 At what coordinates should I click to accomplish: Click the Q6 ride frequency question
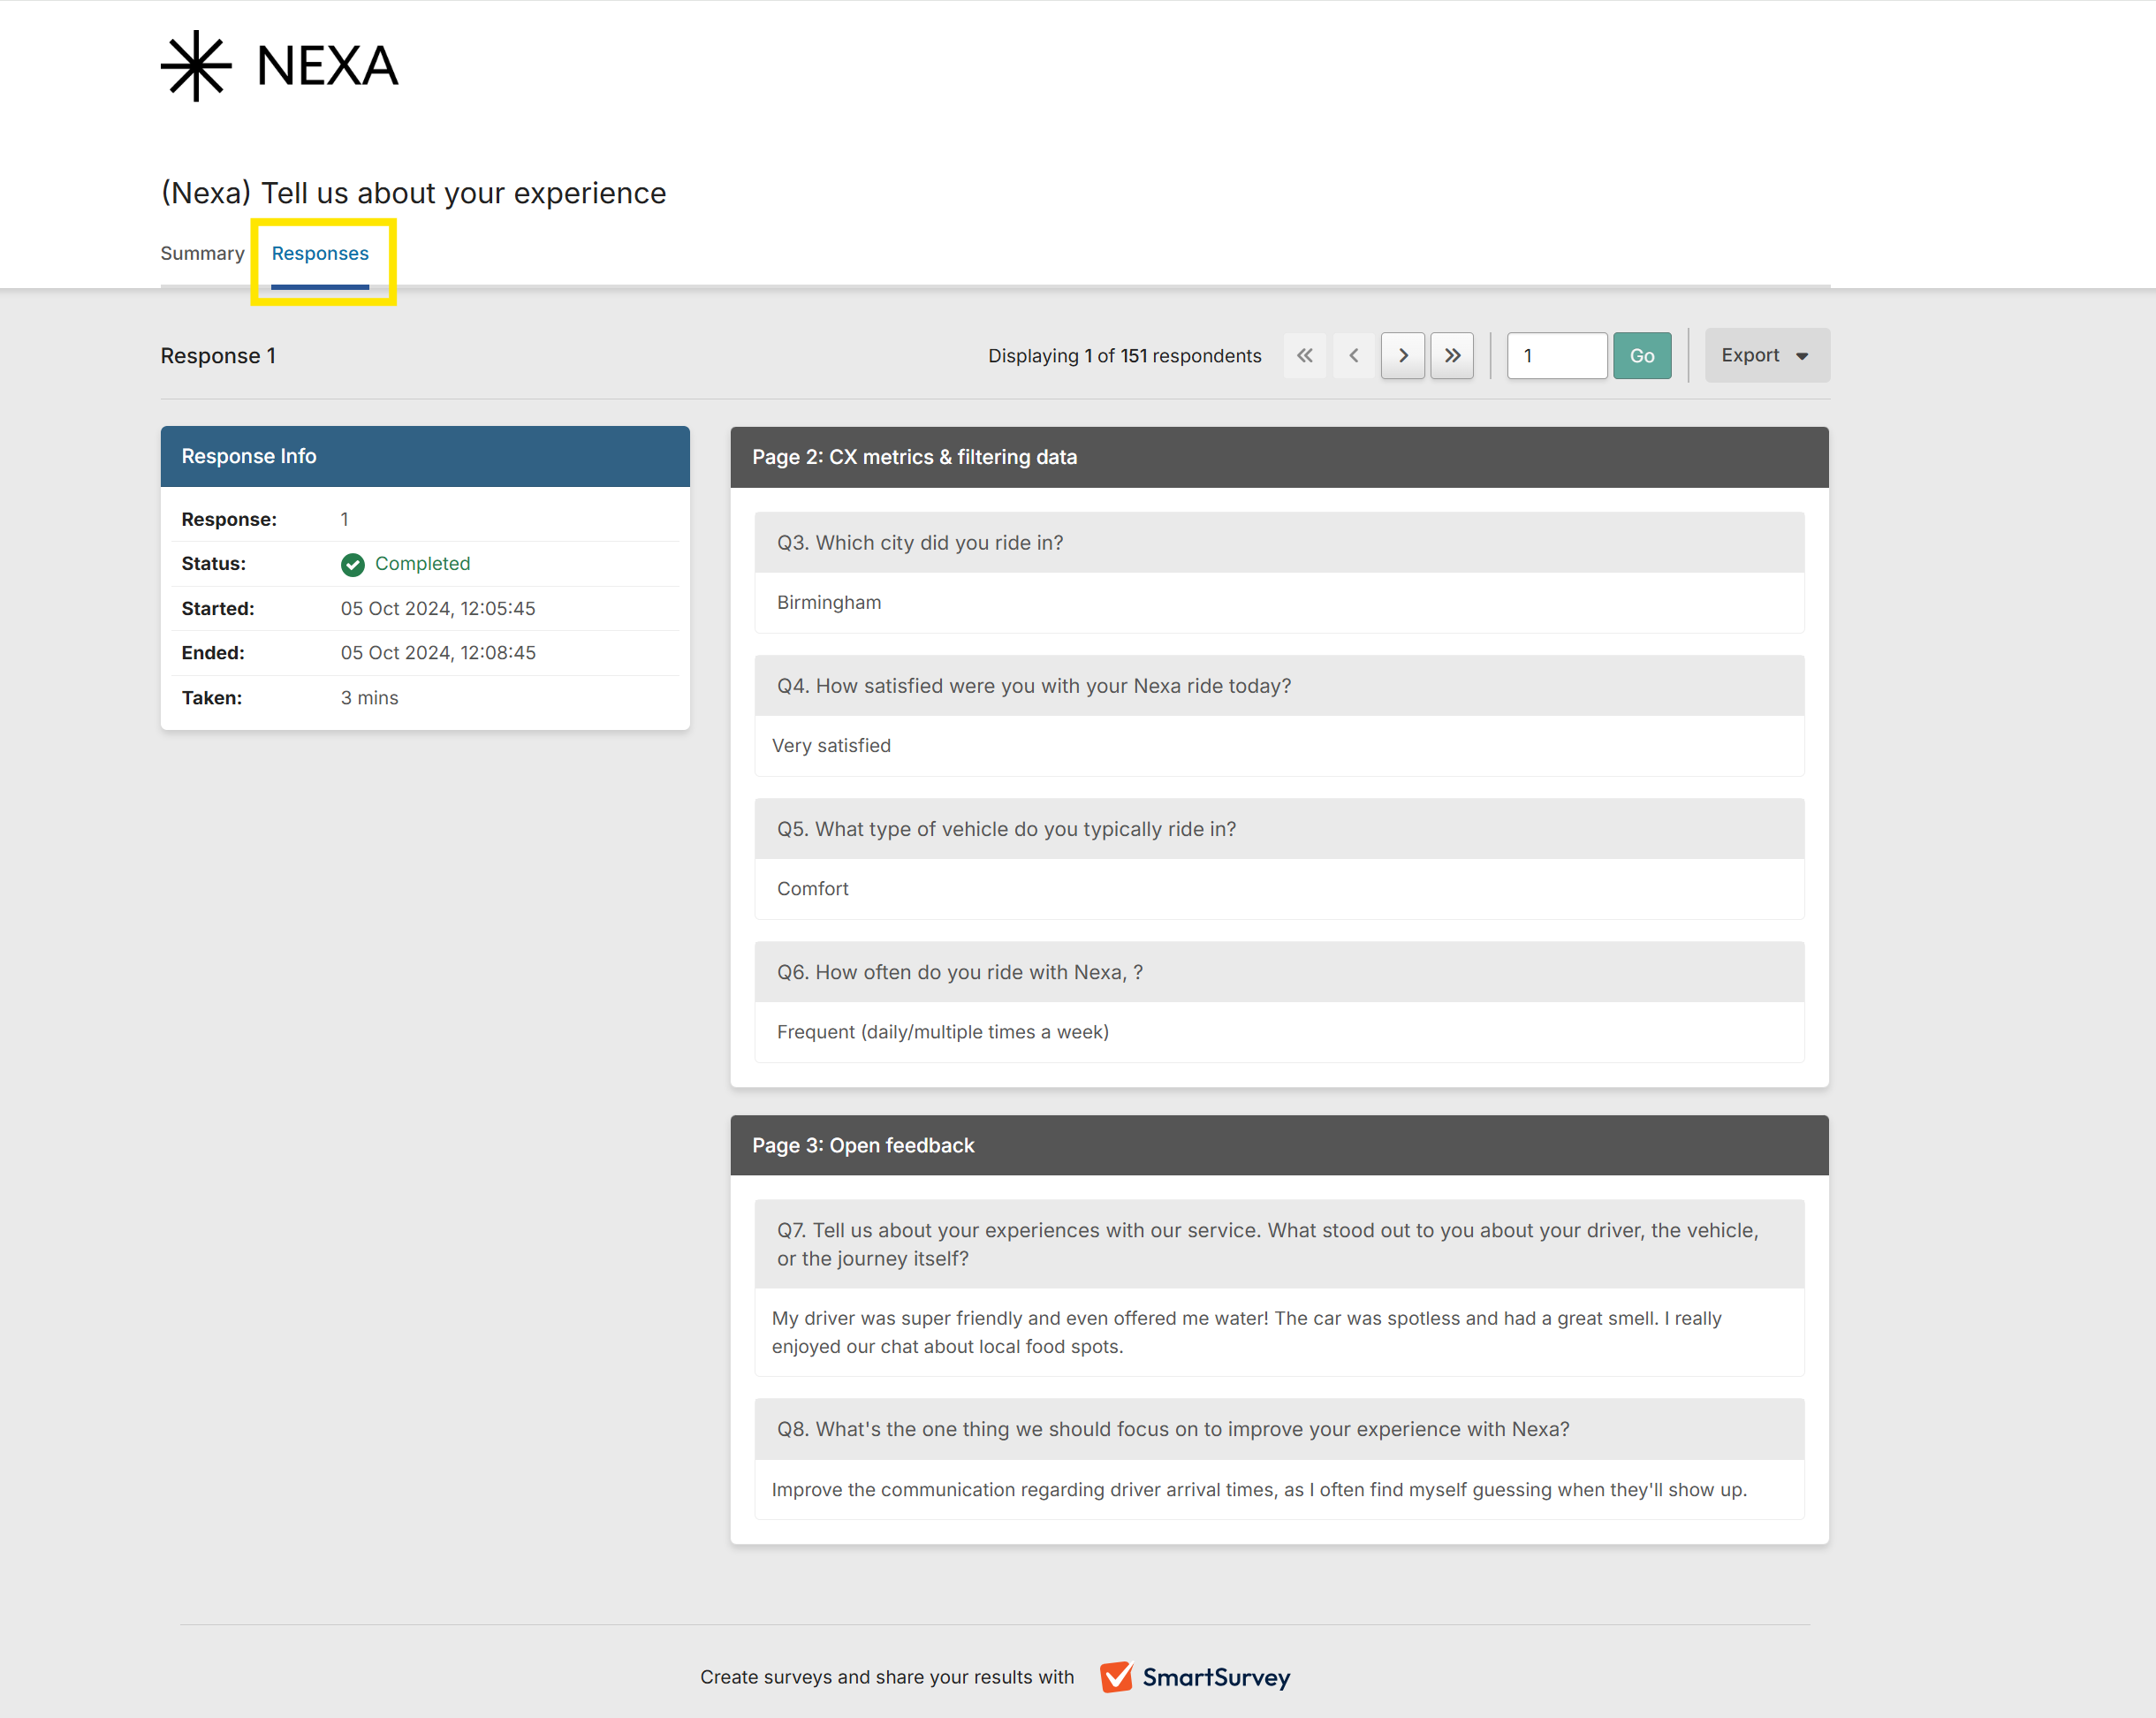[x=960, y=971]
